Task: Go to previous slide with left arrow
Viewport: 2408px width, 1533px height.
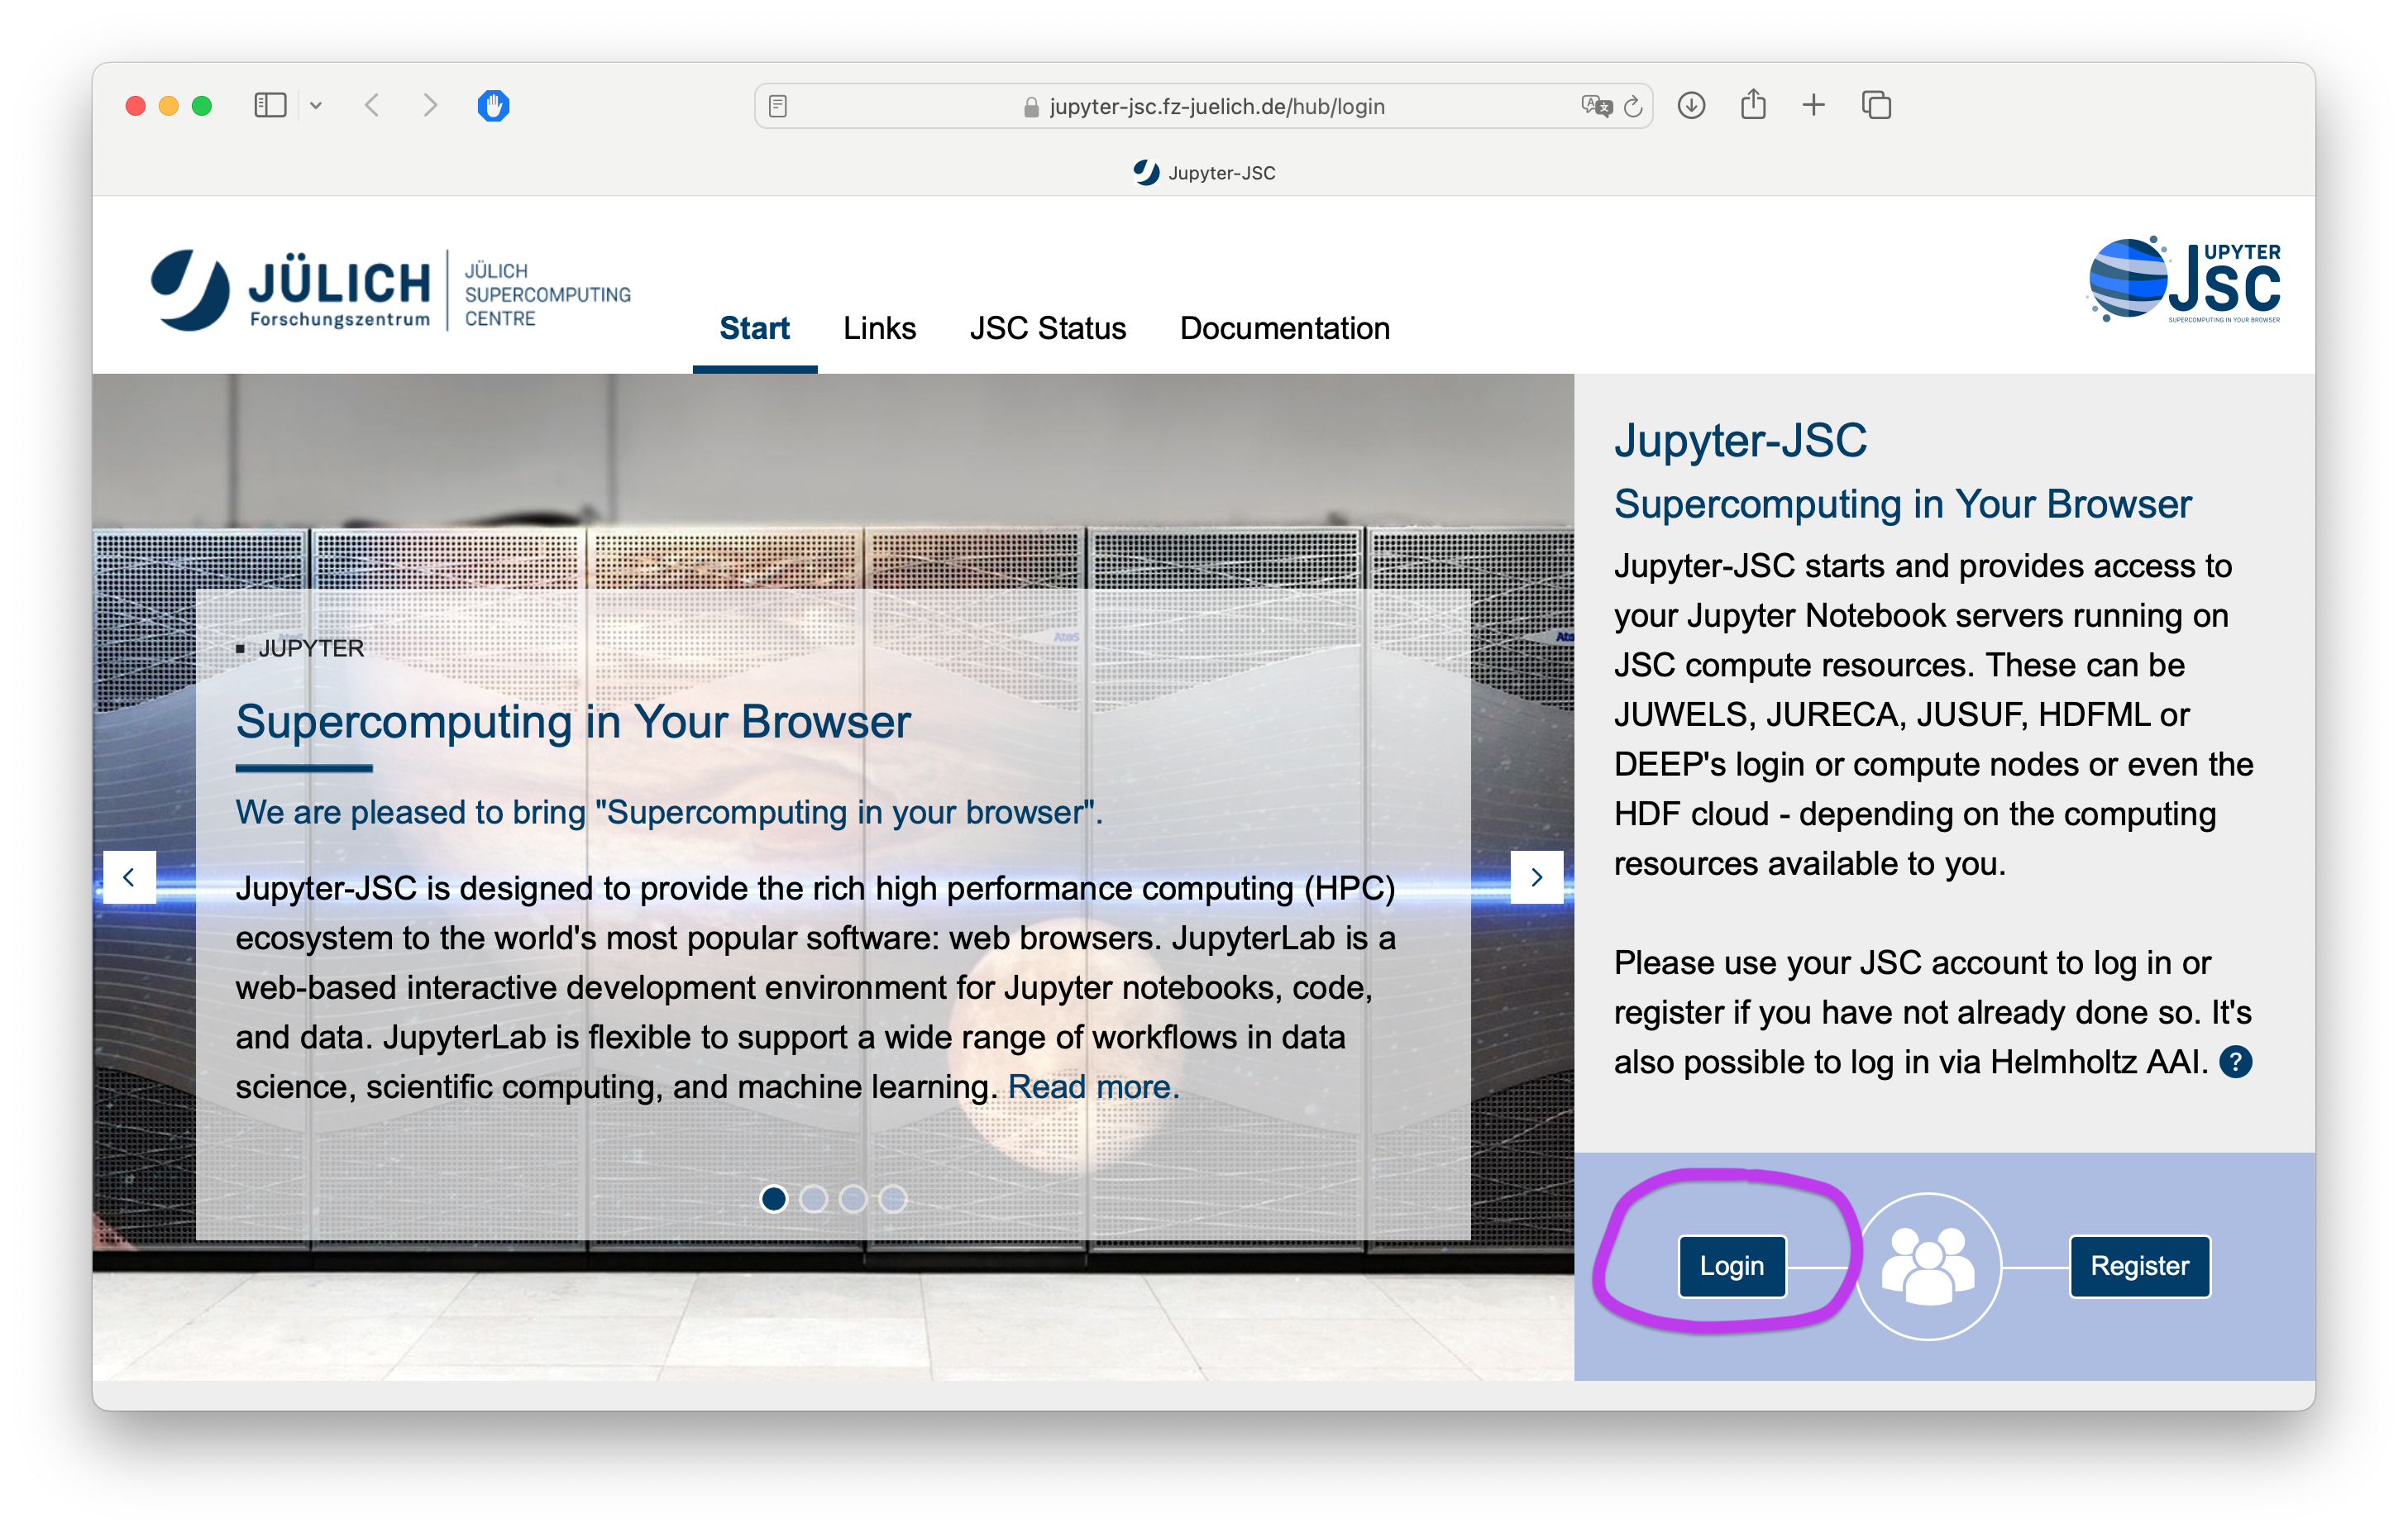Action: (x=129, y=877)
